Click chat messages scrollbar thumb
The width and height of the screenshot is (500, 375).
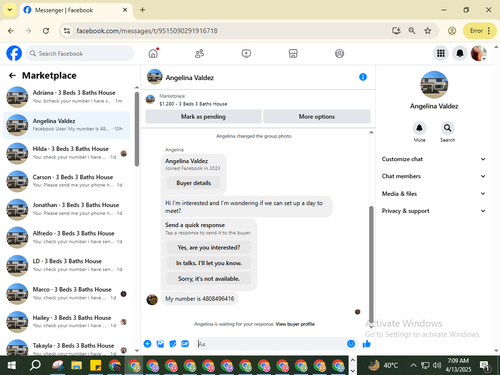pyautogui.click(x=371, y=264)
